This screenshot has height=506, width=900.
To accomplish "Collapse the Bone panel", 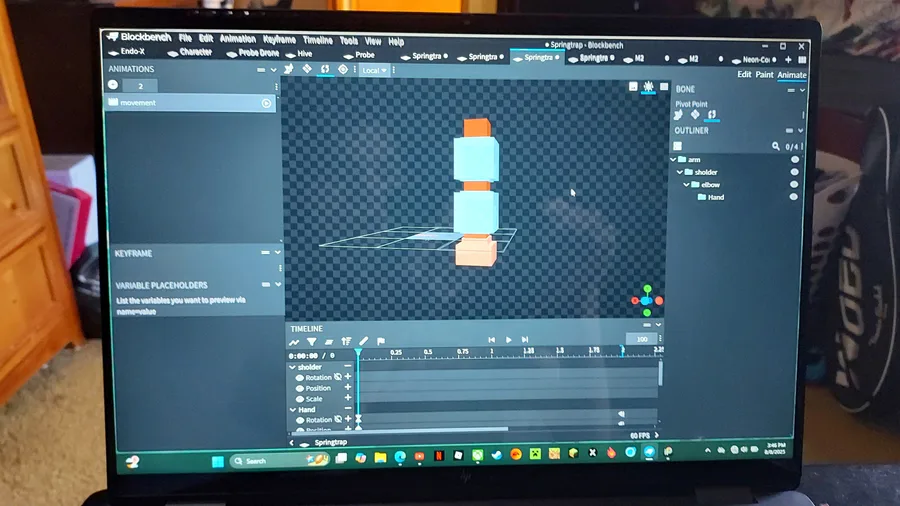I will [802, 90].
